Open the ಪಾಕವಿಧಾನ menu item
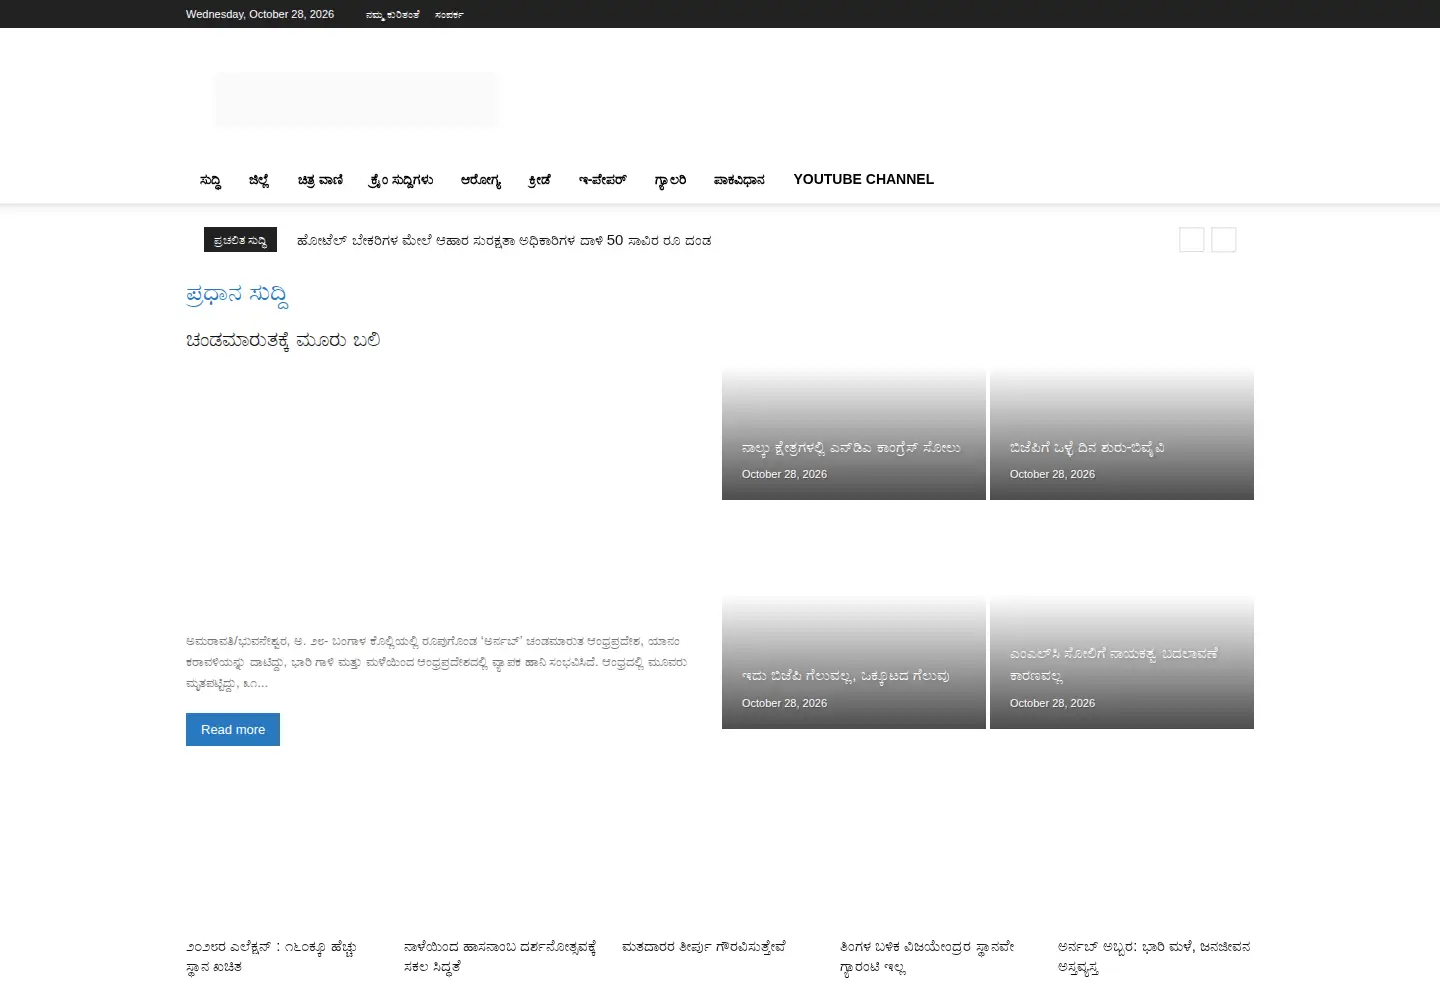 tap(739, 180)
